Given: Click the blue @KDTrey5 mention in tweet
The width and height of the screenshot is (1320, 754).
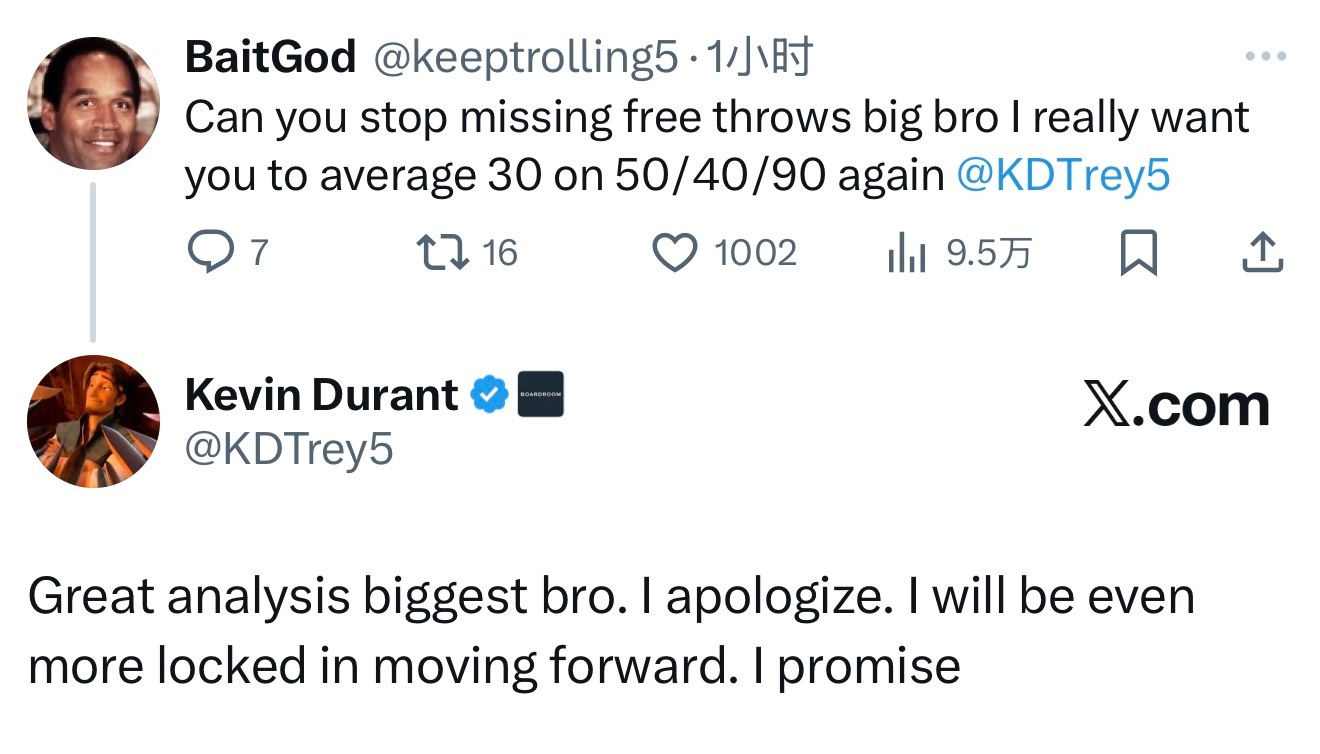Looking at the screenshot, I should pos(1063,176).
